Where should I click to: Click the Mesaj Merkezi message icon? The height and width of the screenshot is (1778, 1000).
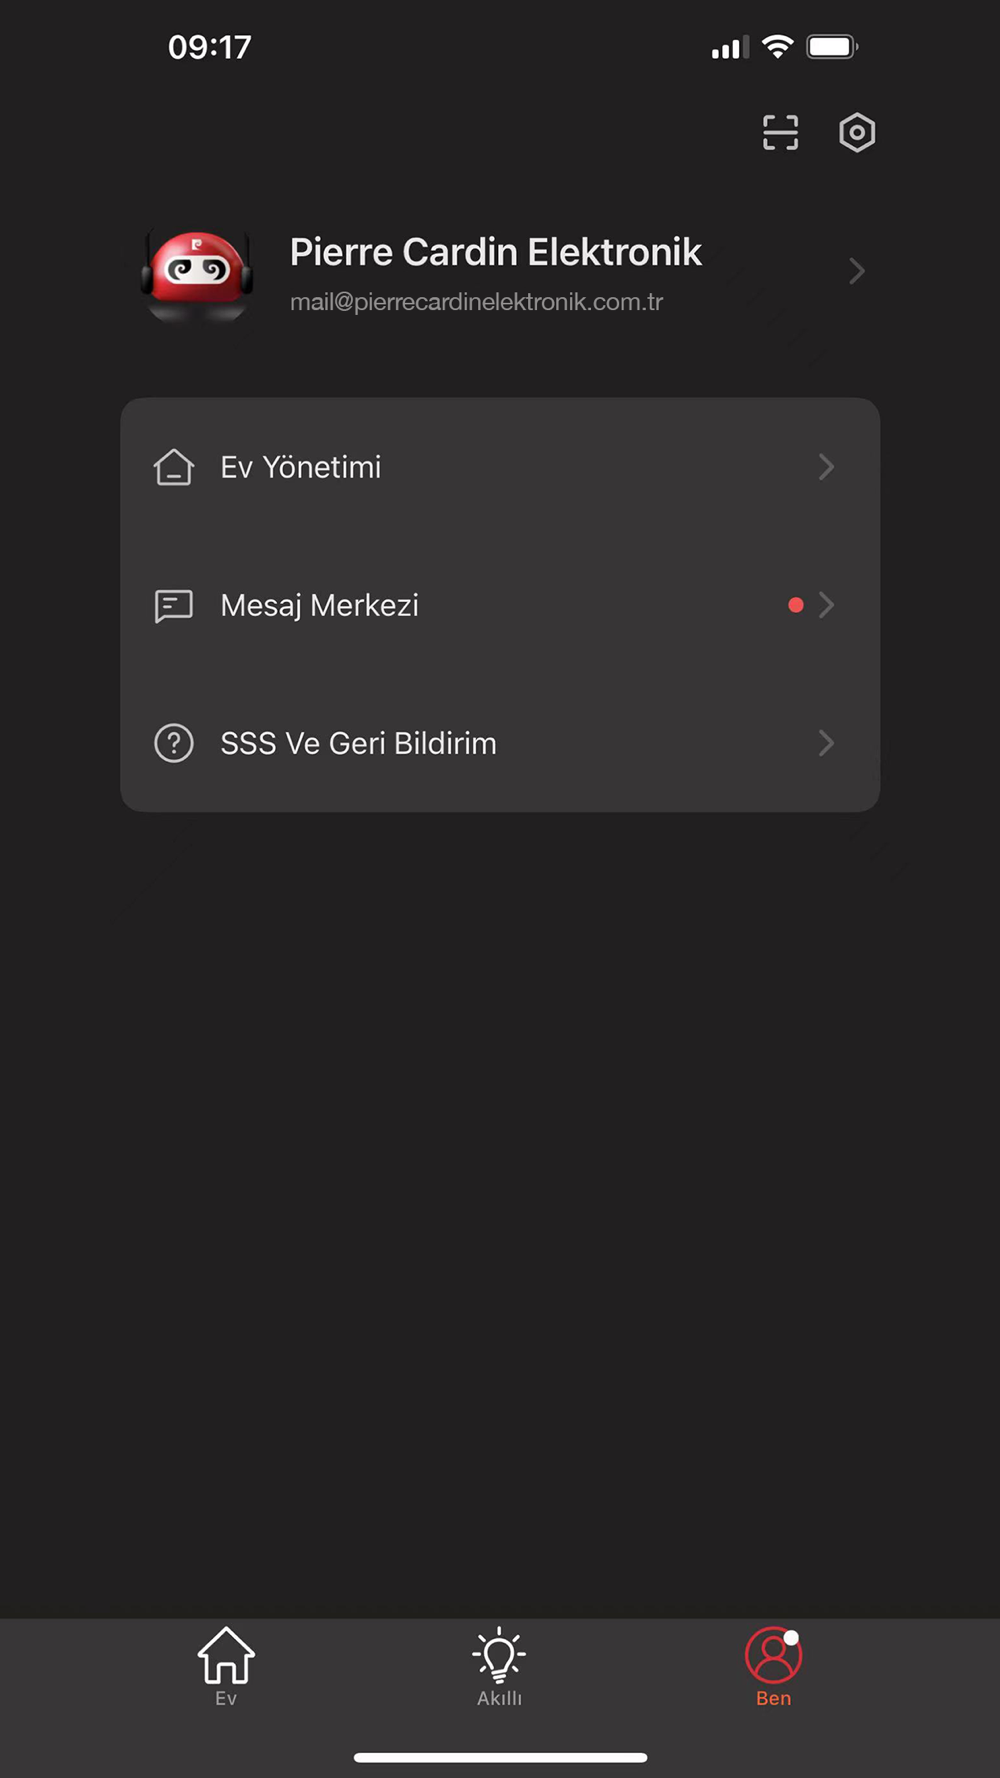click(x=174, y=605)
